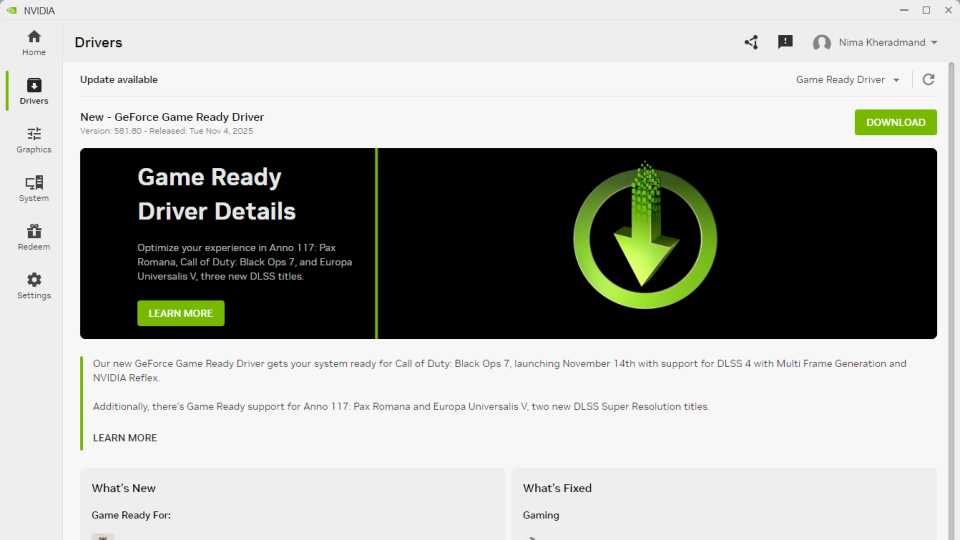Open the feedback speech bubble icon
Image resolution: width=960 pixels, height=540 pixels.
coord(785,42)
